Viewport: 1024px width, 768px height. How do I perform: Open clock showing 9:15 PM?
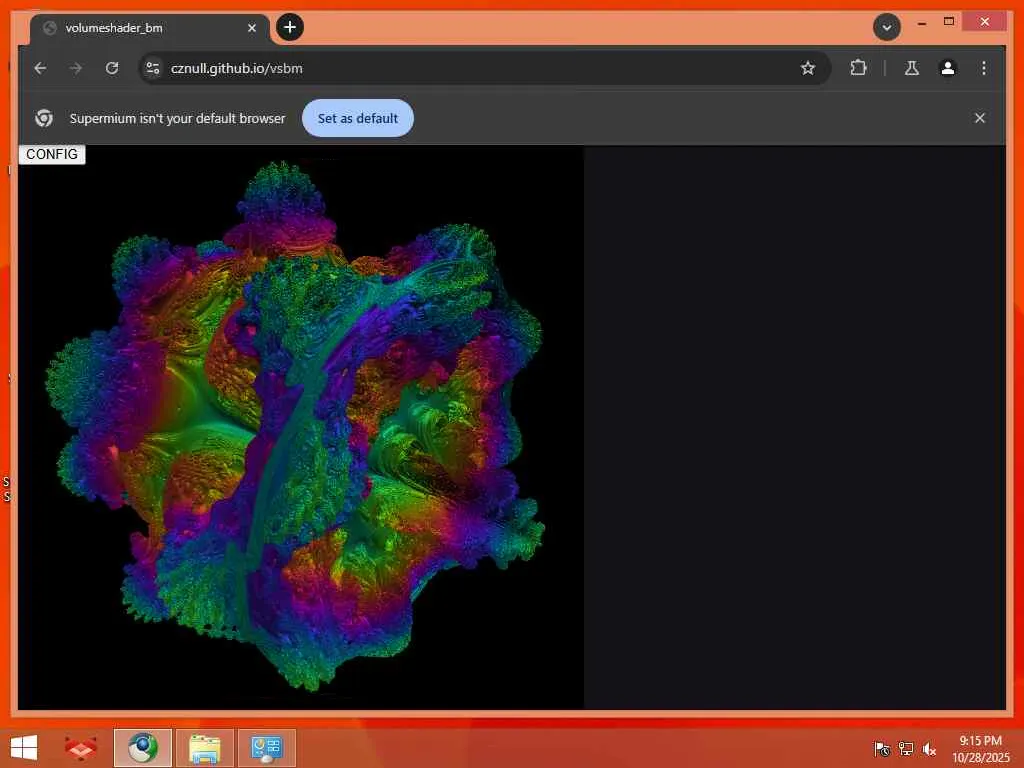[980, 748]
